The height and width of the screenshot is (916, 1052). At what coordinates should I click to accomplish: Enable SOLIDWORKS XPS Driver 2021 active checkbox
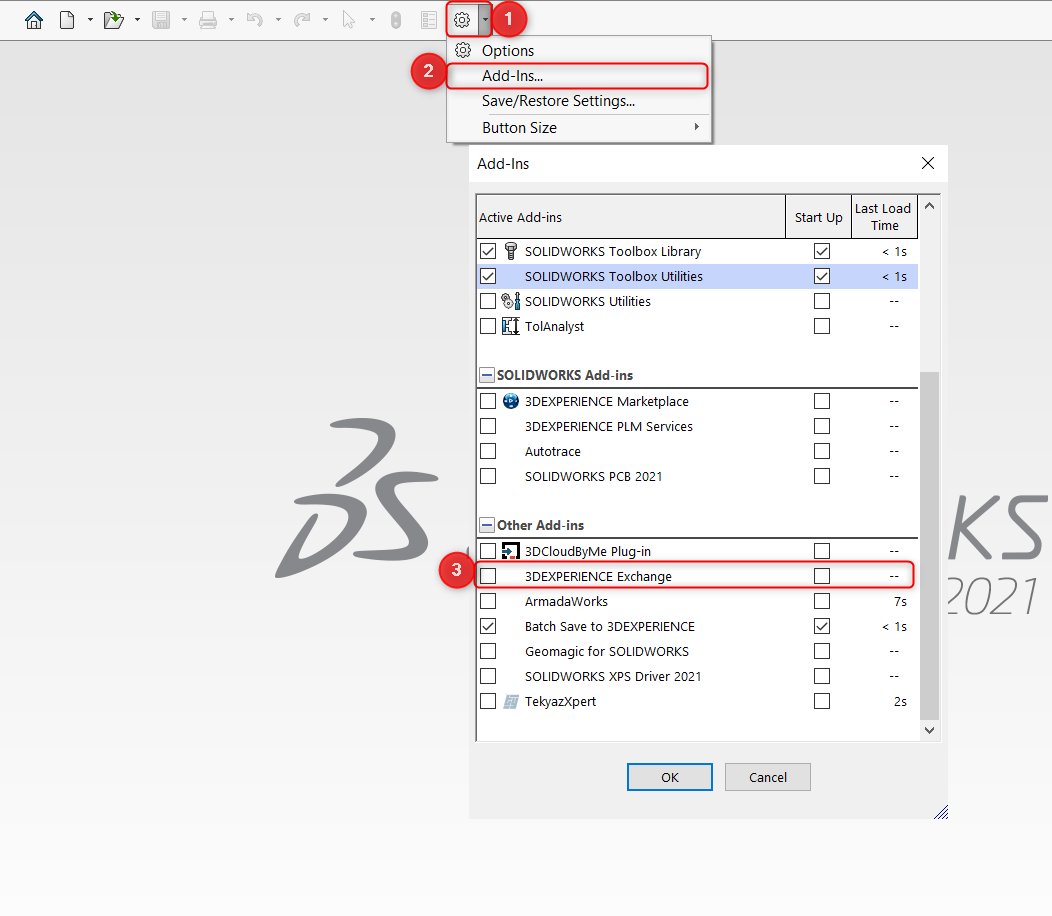pyautogui.click(x=488, y=676)
